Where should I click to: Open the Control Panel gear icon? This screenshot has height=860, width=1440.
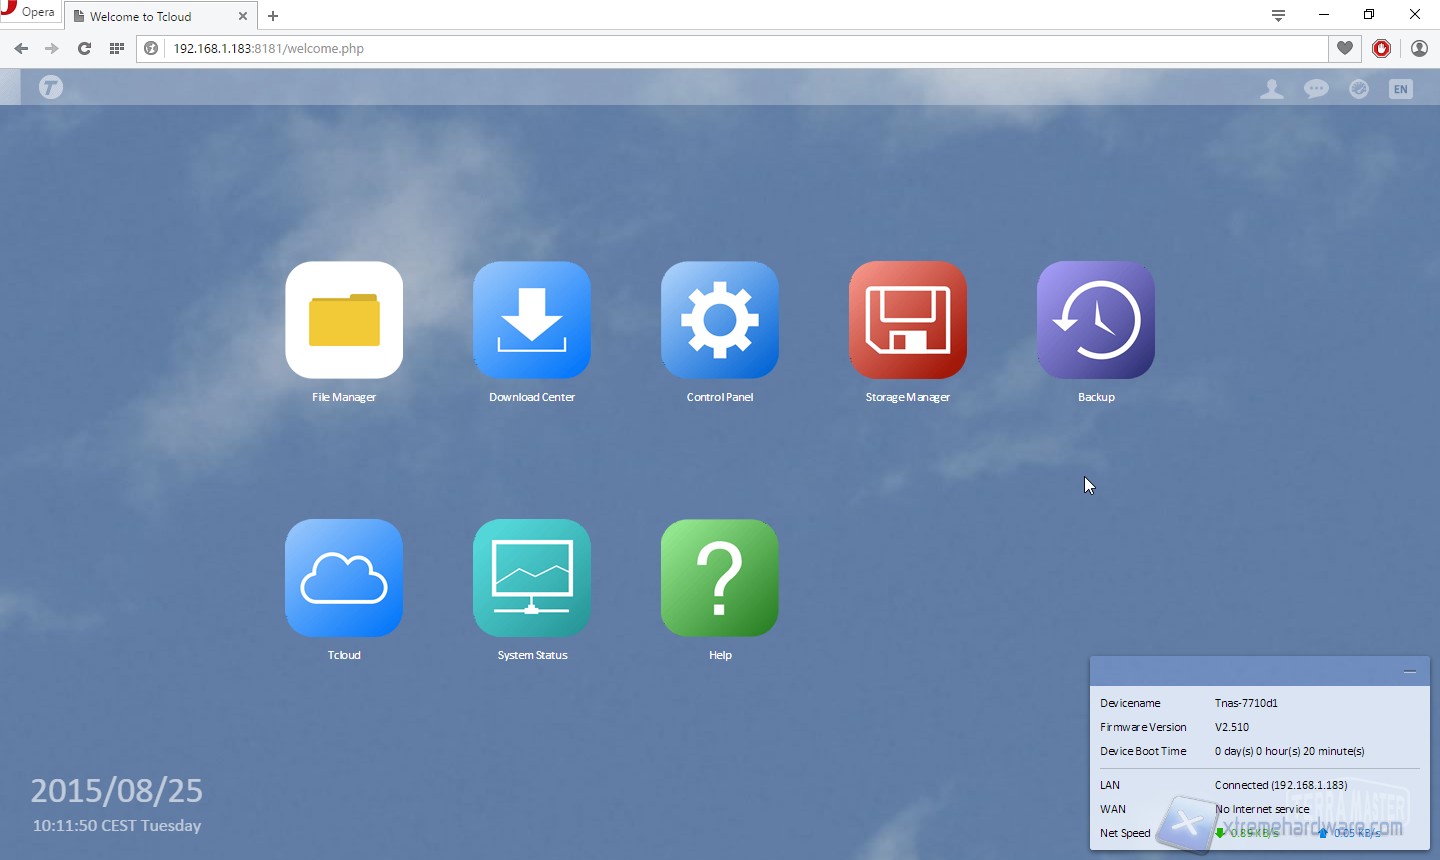point(720,320)
